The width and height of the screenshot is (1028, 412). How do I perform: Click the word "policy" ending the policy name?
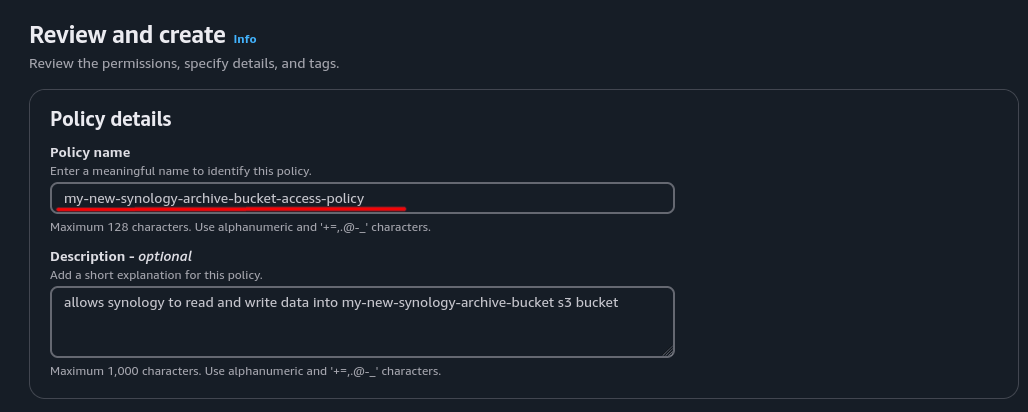click(344, 198)
